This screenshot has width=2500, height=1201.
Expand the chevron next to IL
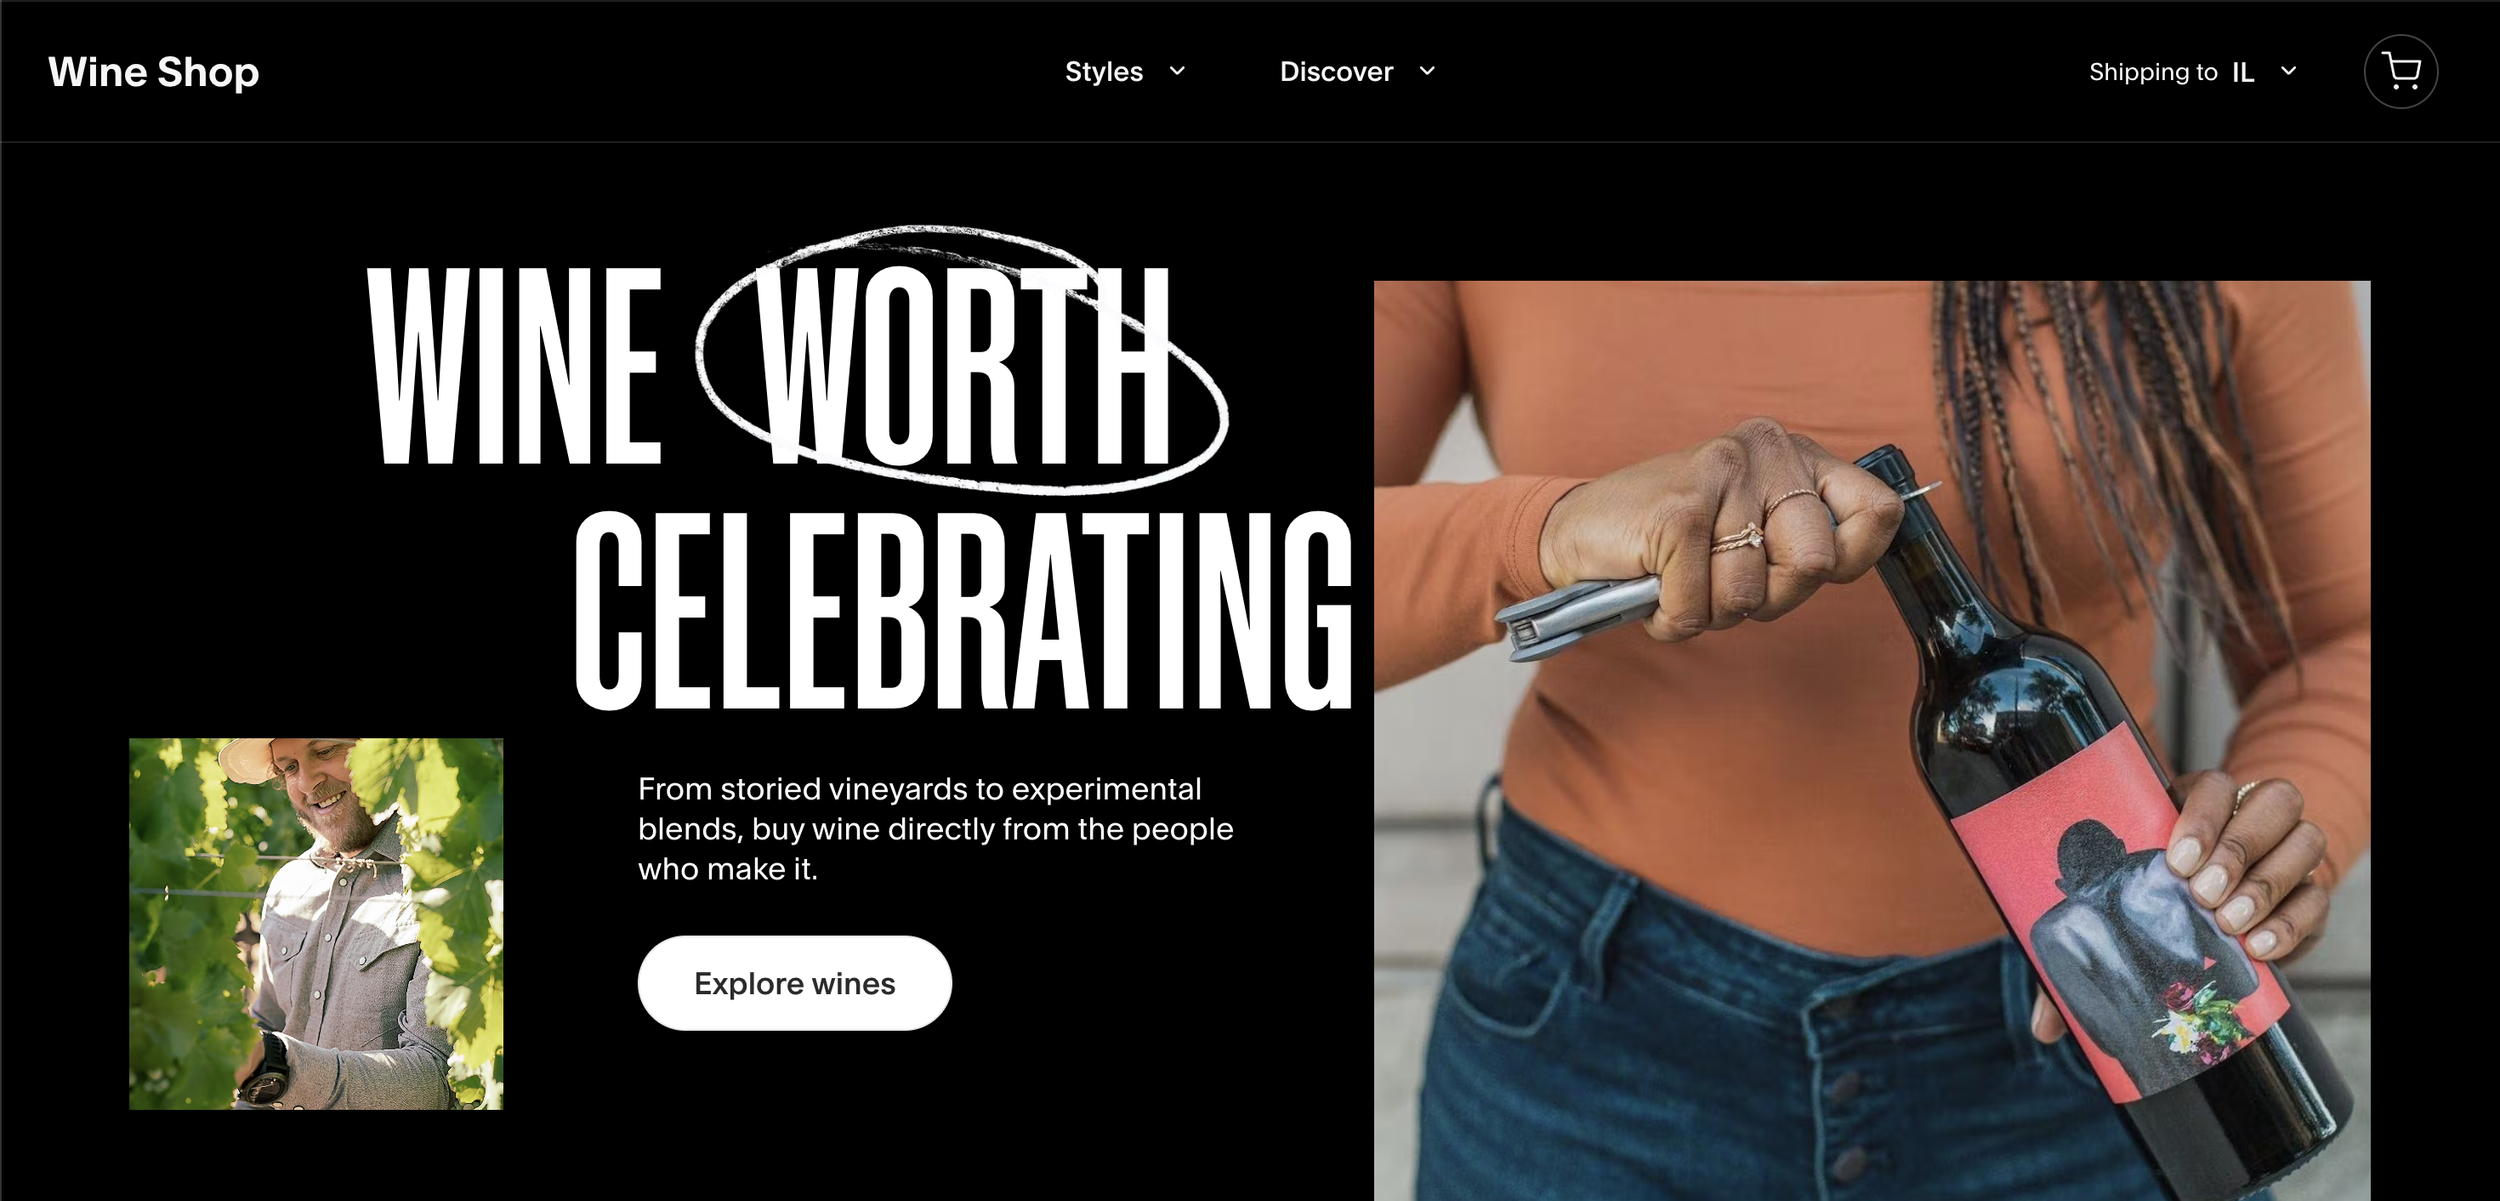[x=2288, y=71]
